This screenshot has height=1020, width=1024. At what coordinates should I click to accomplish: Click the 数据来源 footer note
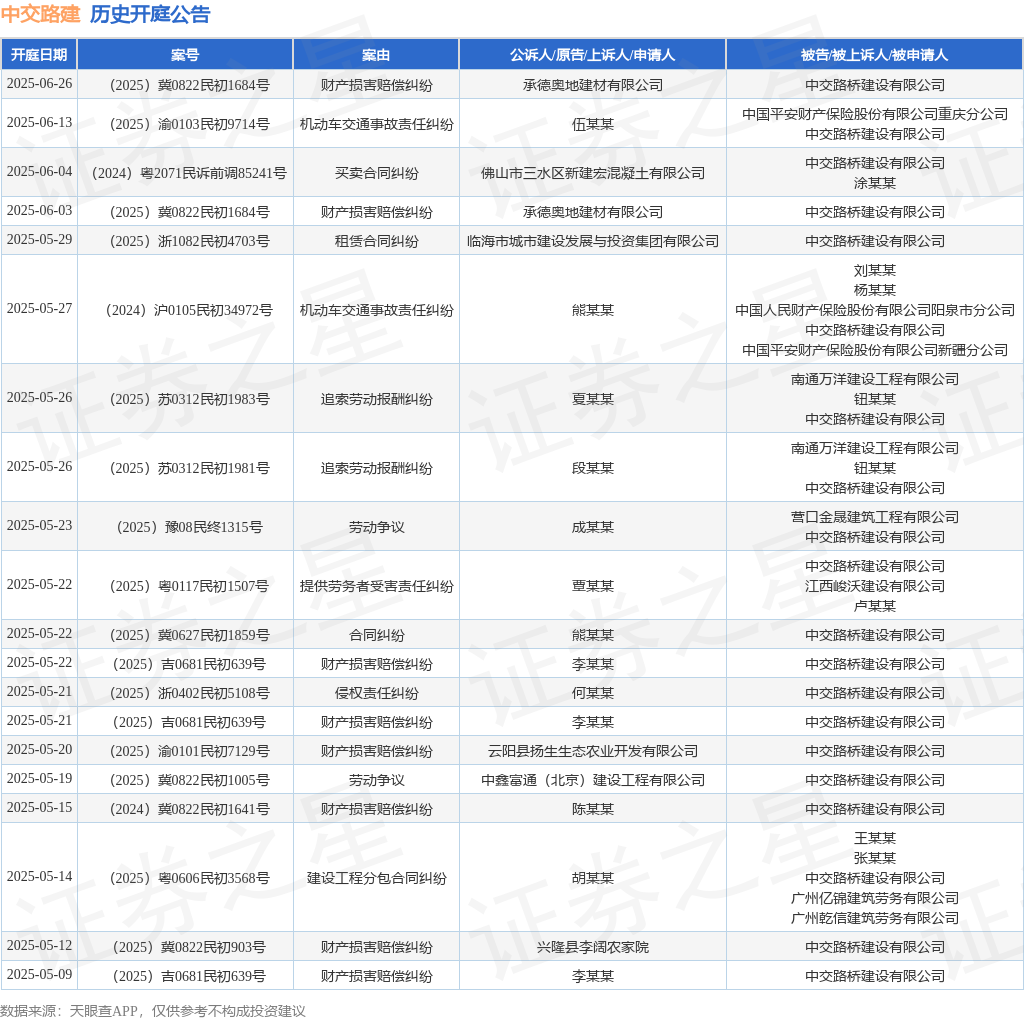[x=153, y=1011]
